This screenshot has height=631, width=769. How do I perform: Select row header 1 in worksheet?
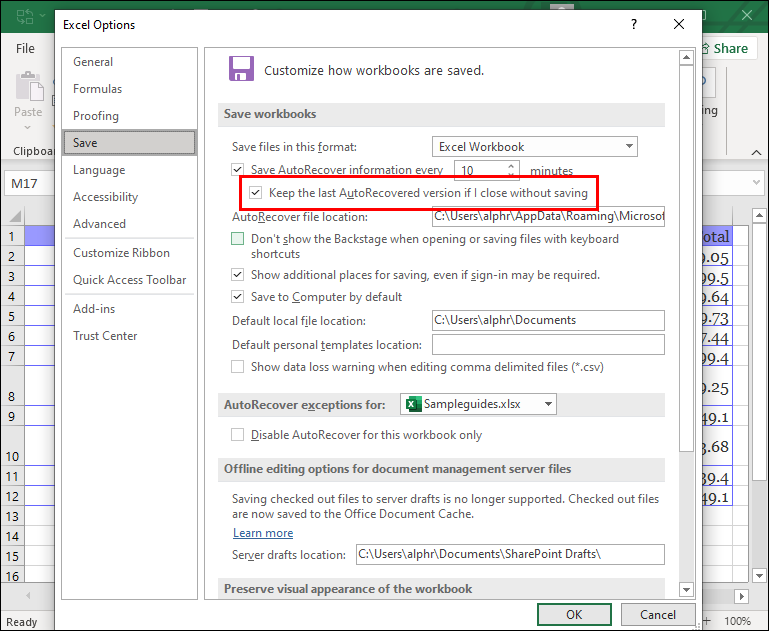coord(12,236)
